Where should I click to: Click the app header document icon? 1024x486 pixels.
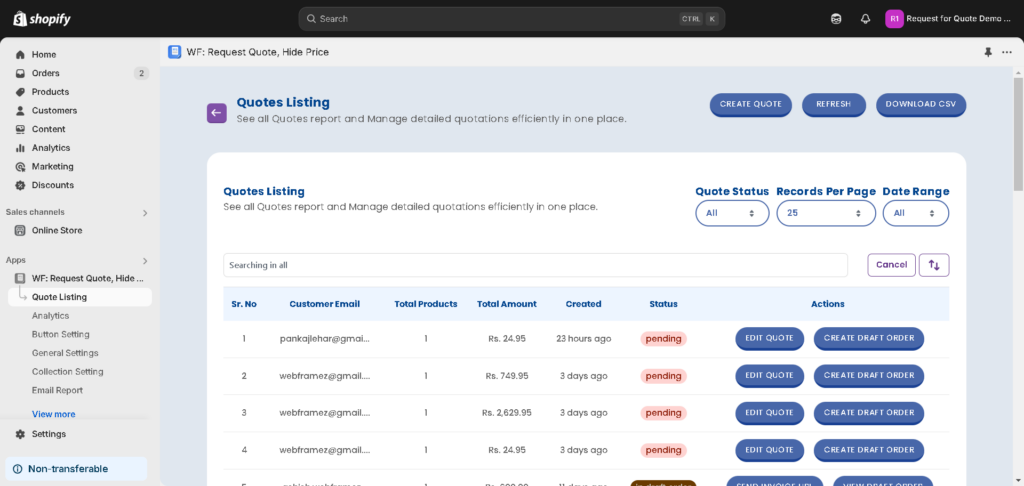174,52
